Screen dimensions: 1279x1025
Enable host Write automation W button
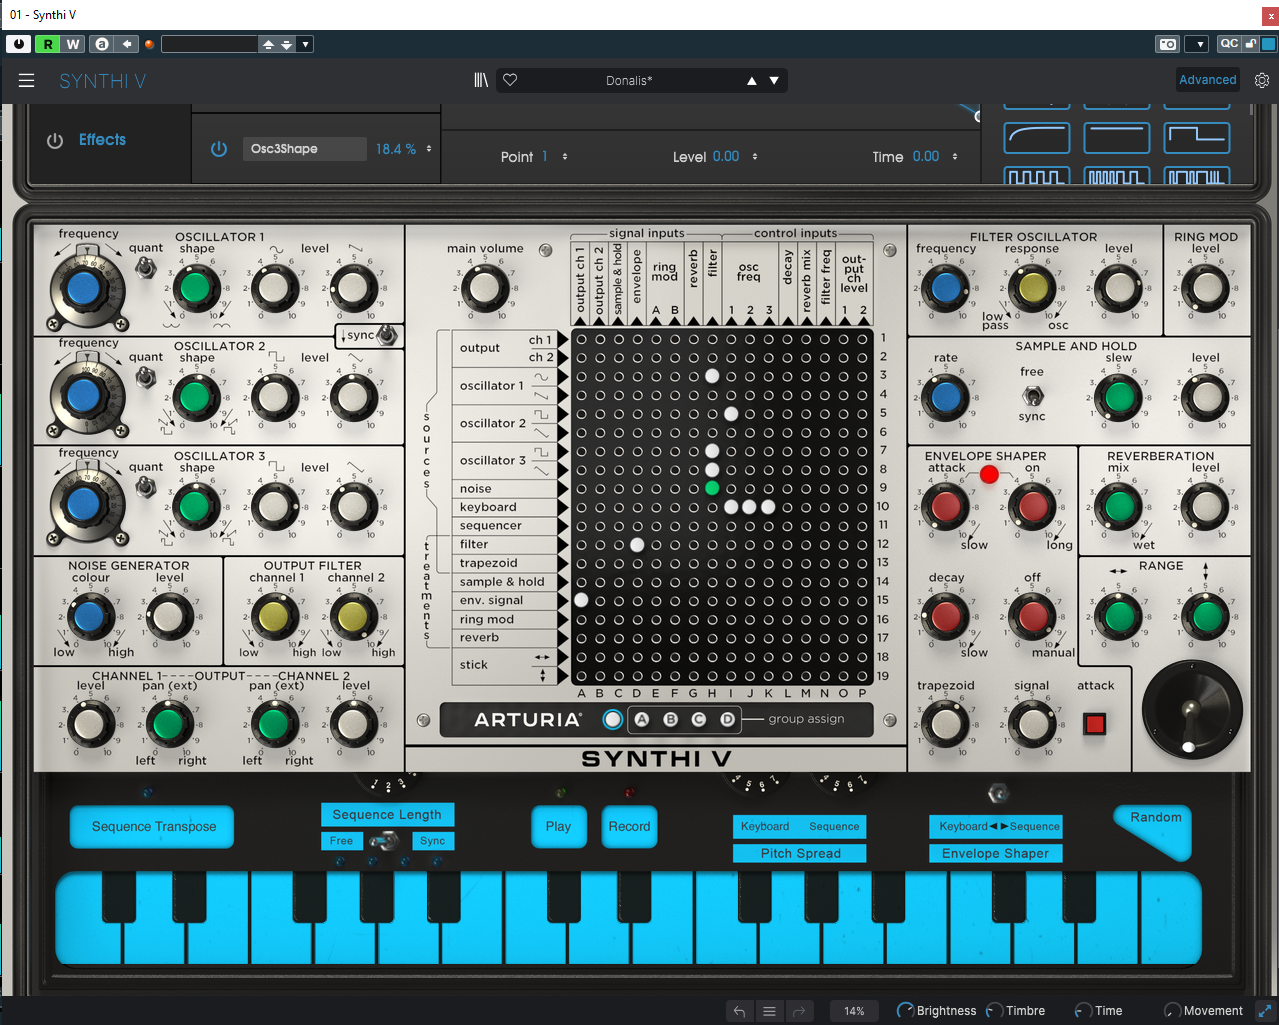73,44
